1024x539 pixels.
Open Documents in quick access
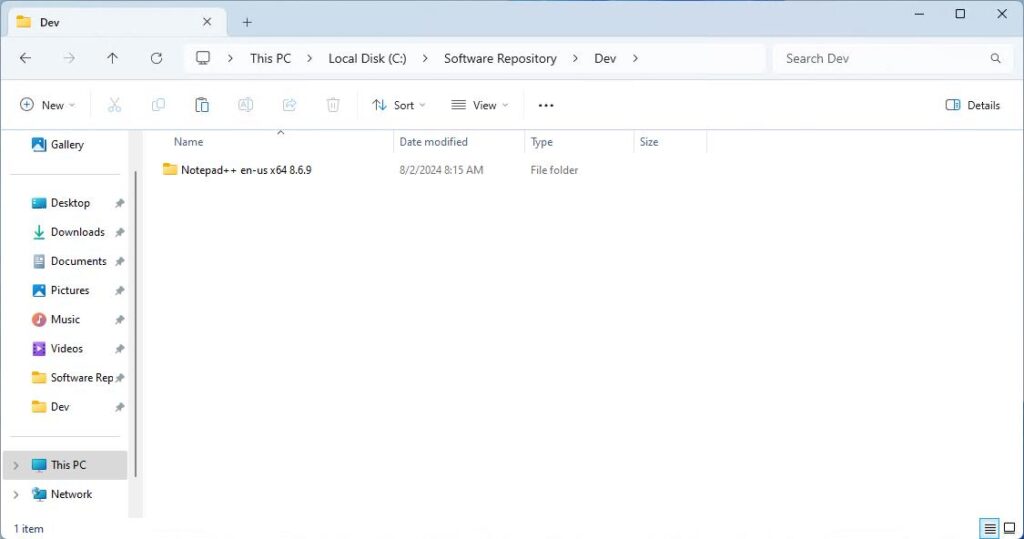[x=68, y=261]
